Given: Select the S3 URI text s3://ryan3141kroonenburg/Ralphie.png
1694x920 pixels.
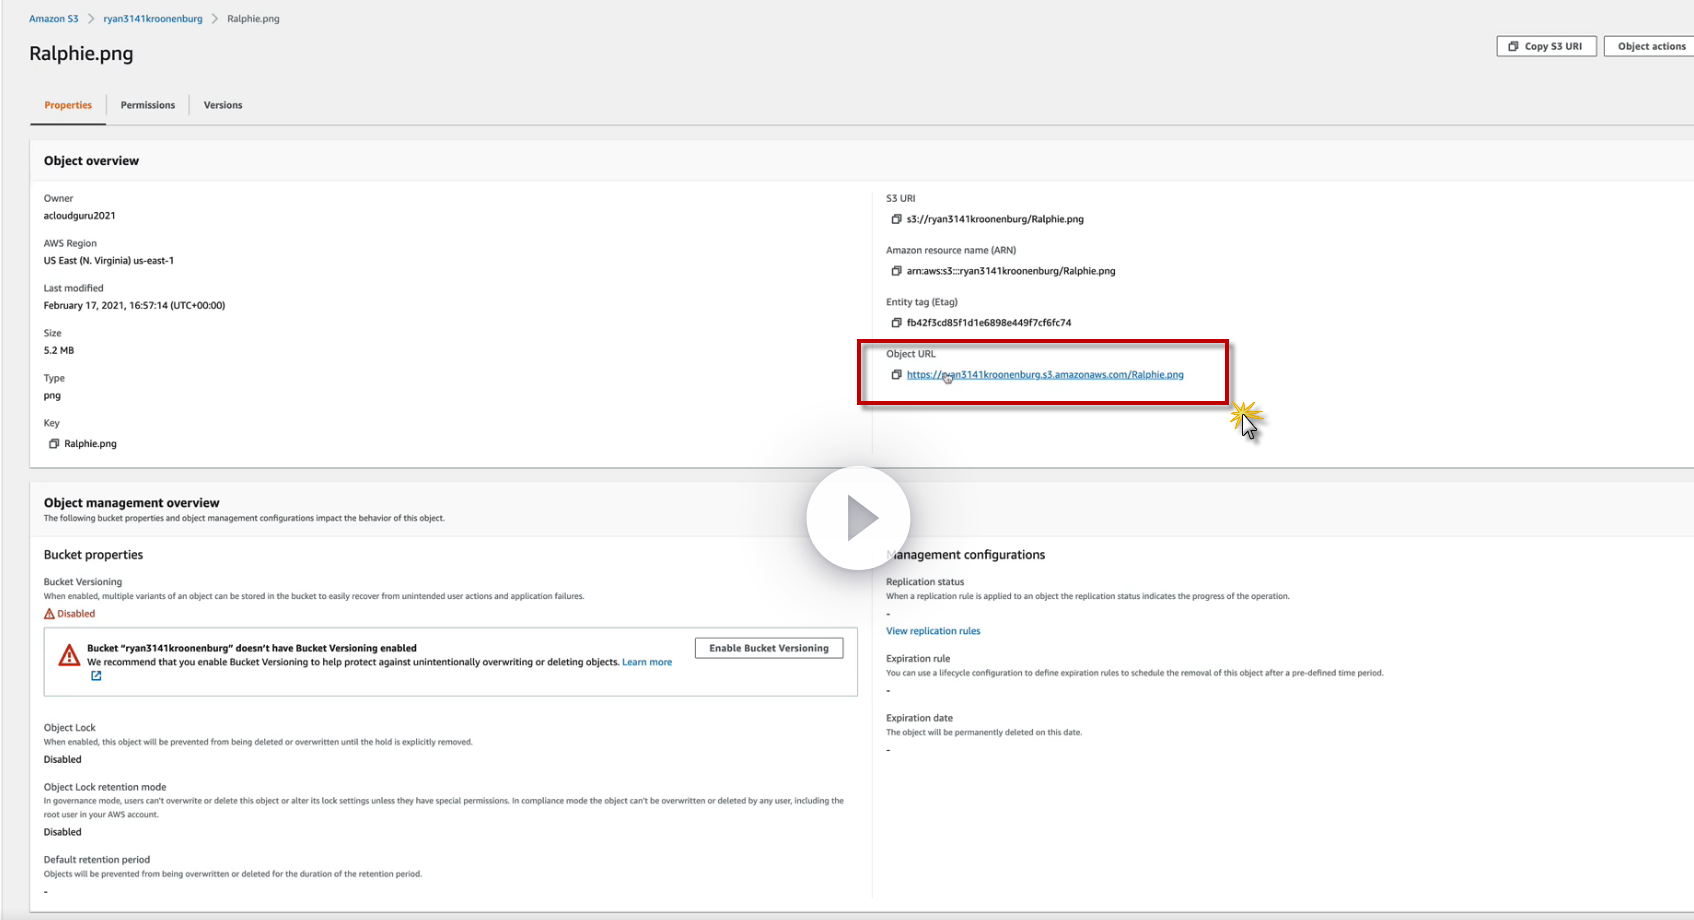Looking at the screenshot, I should point(995,219).
